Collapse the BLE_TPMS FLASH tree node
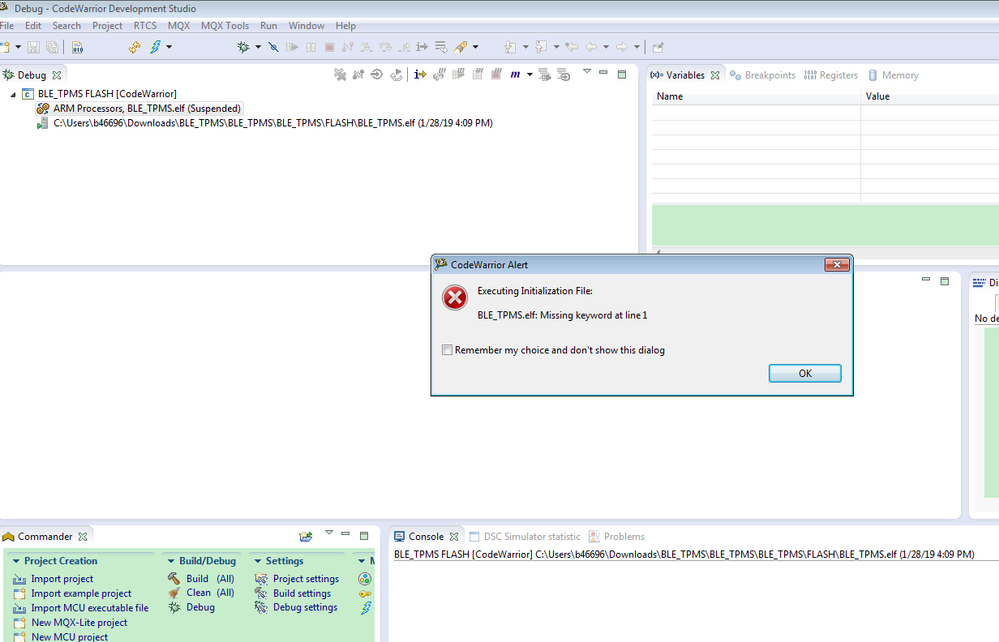The height and width of the screenshot is (642, 999). click(x=13, y=94)
